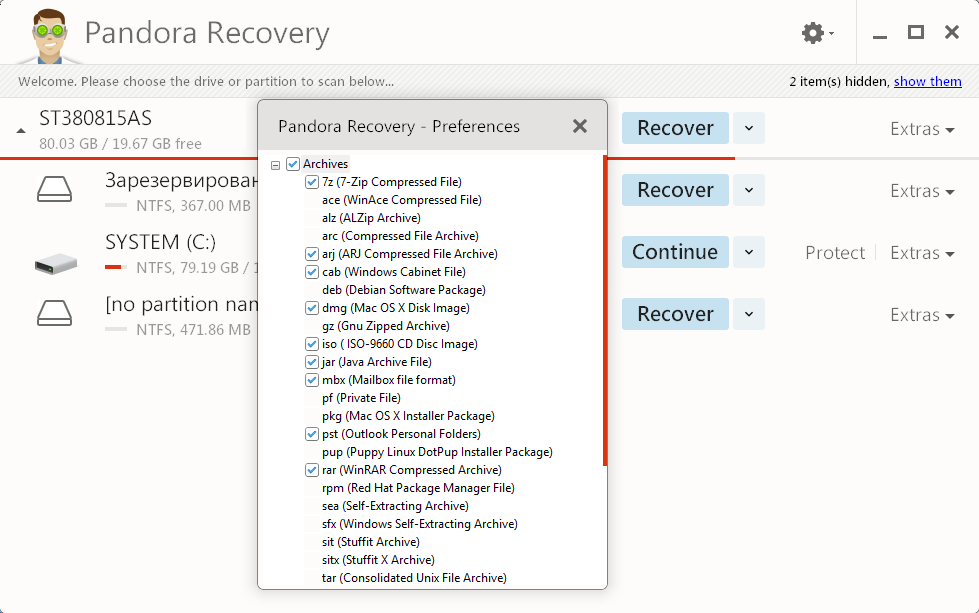Select pf (Private File) row

click(361, 398)
